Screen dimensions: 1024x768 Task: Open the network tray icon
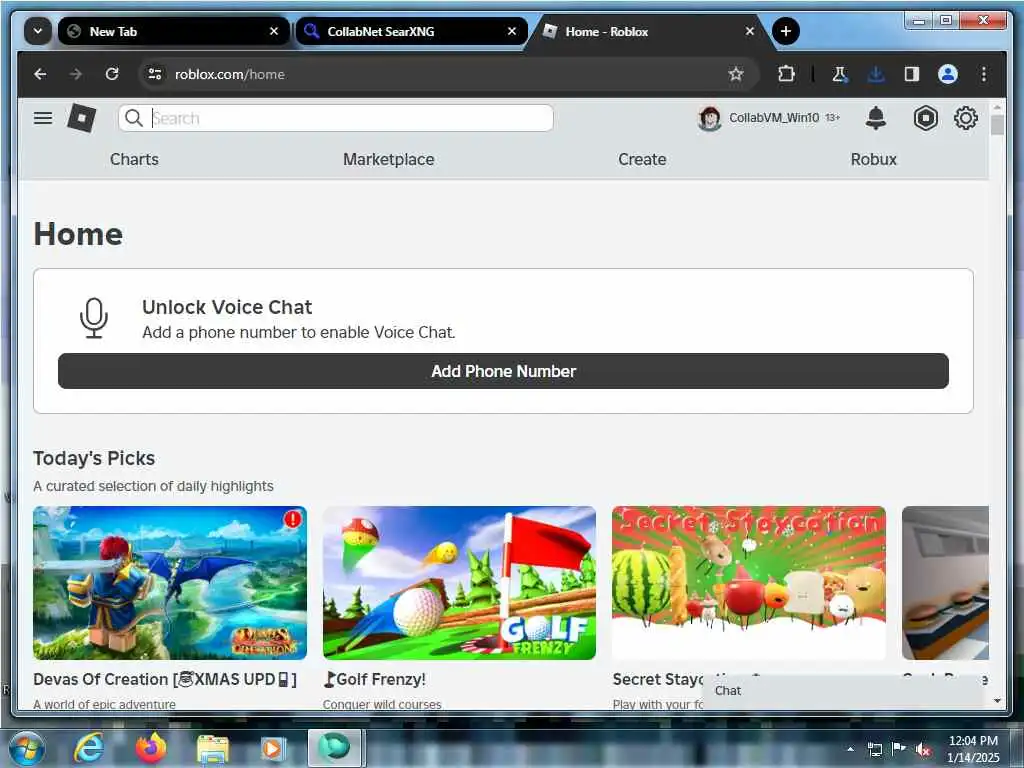pos(874,750)
